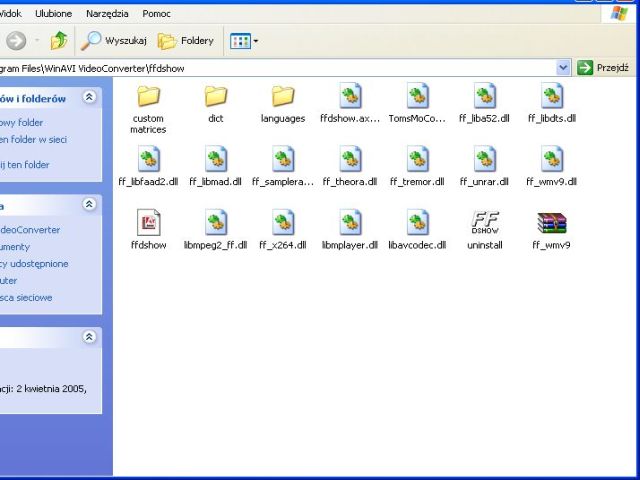Click the 'custom matrices' folder name

pyautogui.click(x=148, y=124)
